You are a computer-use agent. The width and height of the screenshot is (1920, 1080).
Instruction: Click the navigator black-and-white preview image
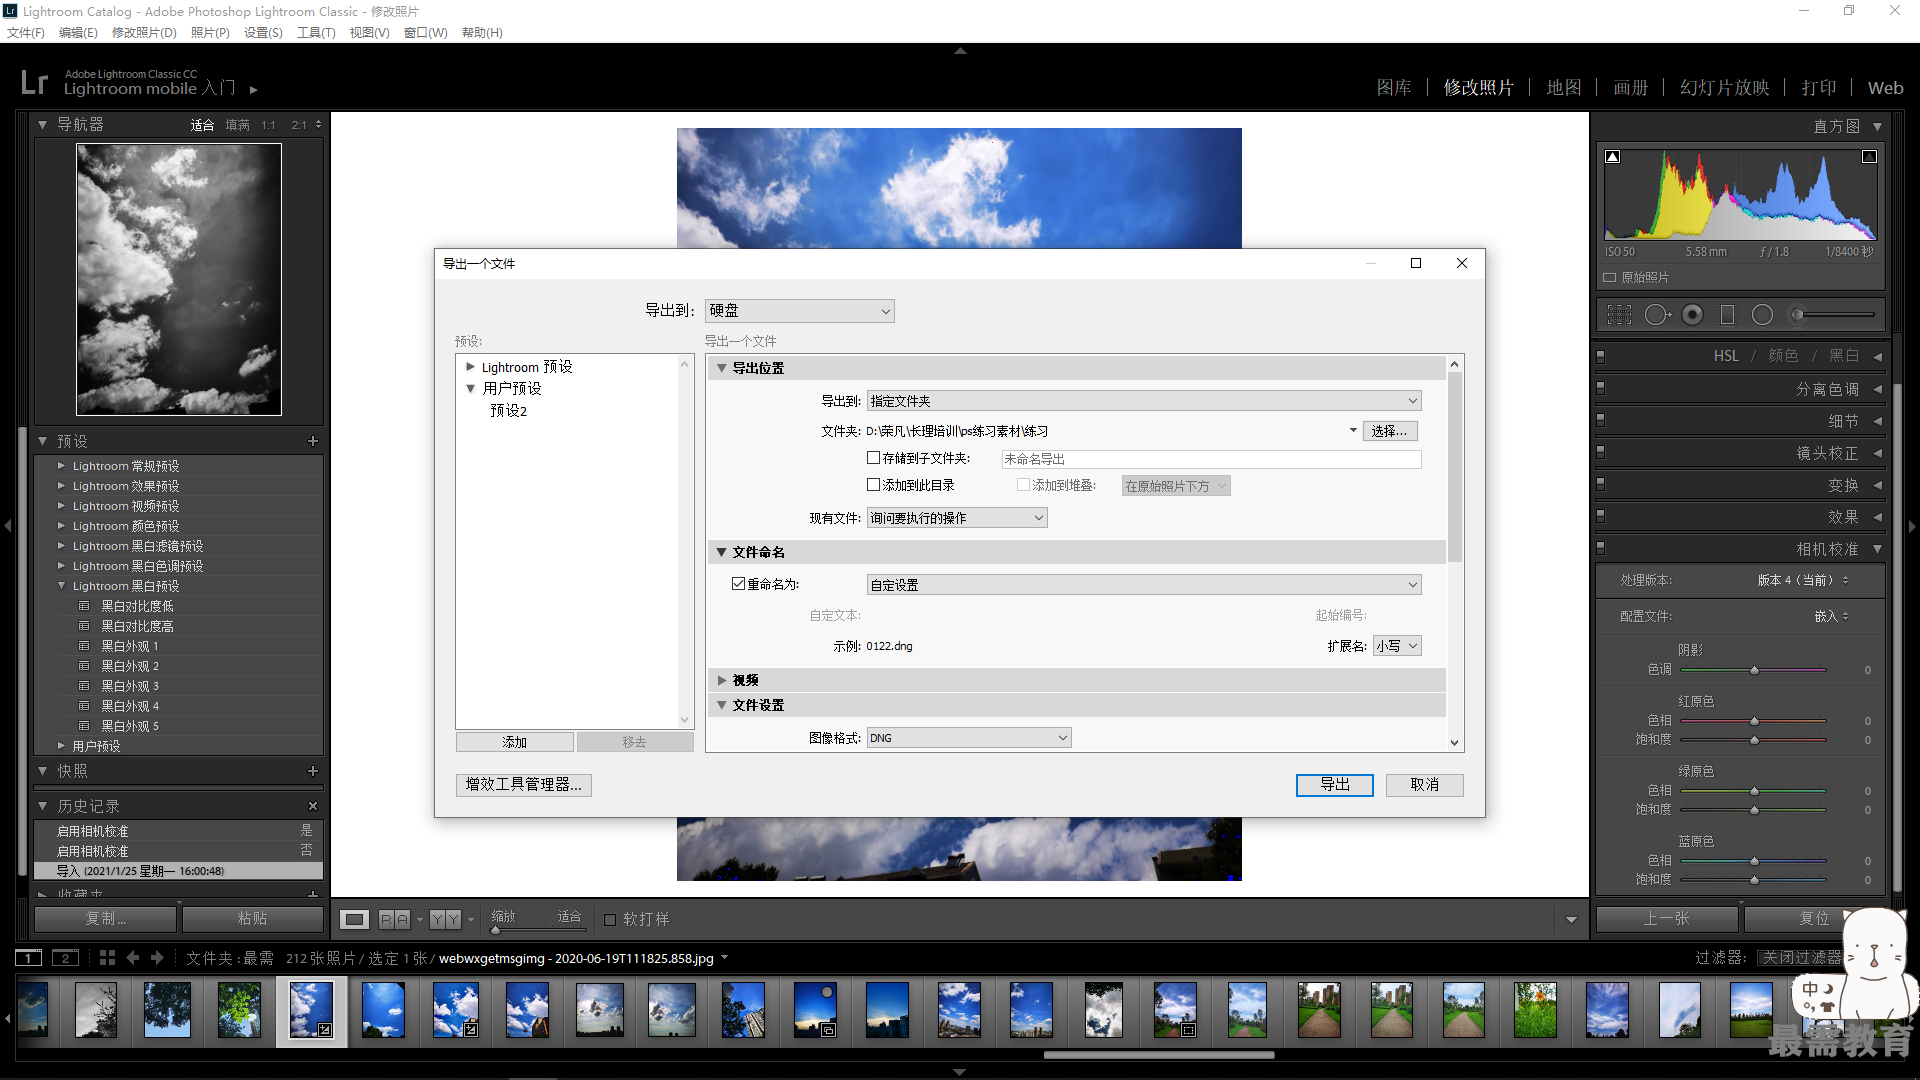(179, 279)
